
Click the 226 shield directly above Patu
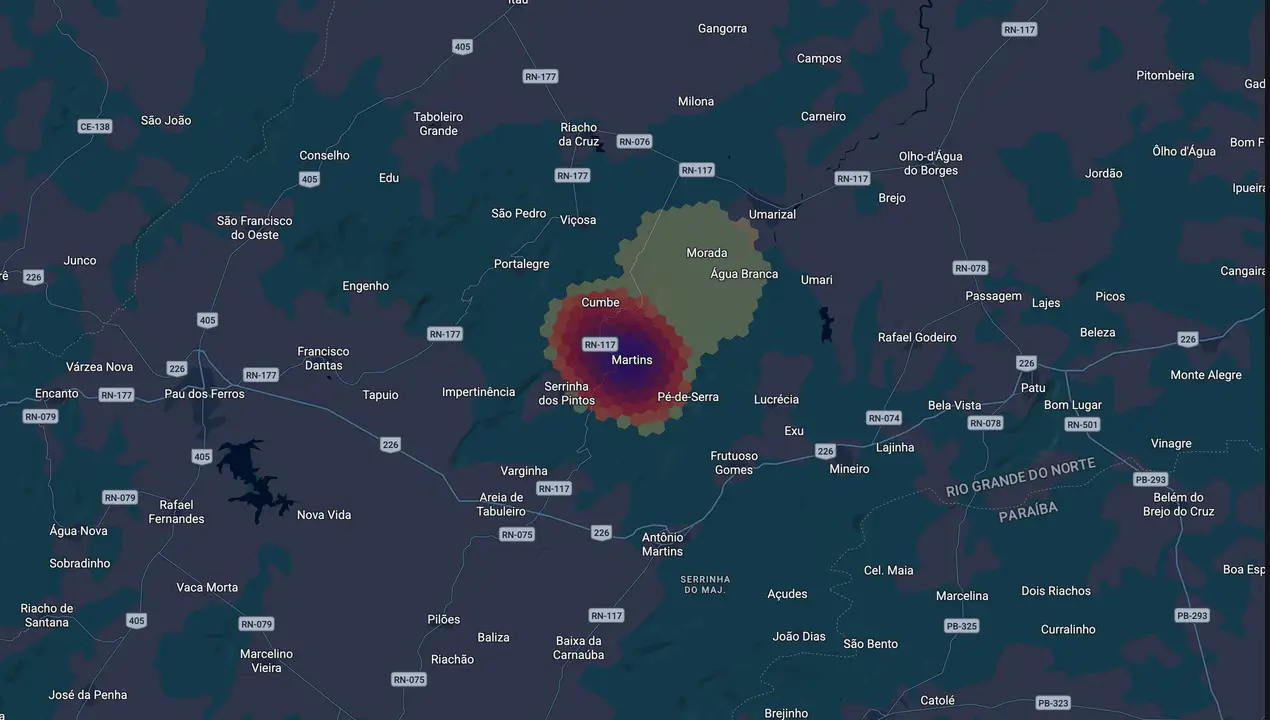pyautogui.click(x=1026, y=363)
